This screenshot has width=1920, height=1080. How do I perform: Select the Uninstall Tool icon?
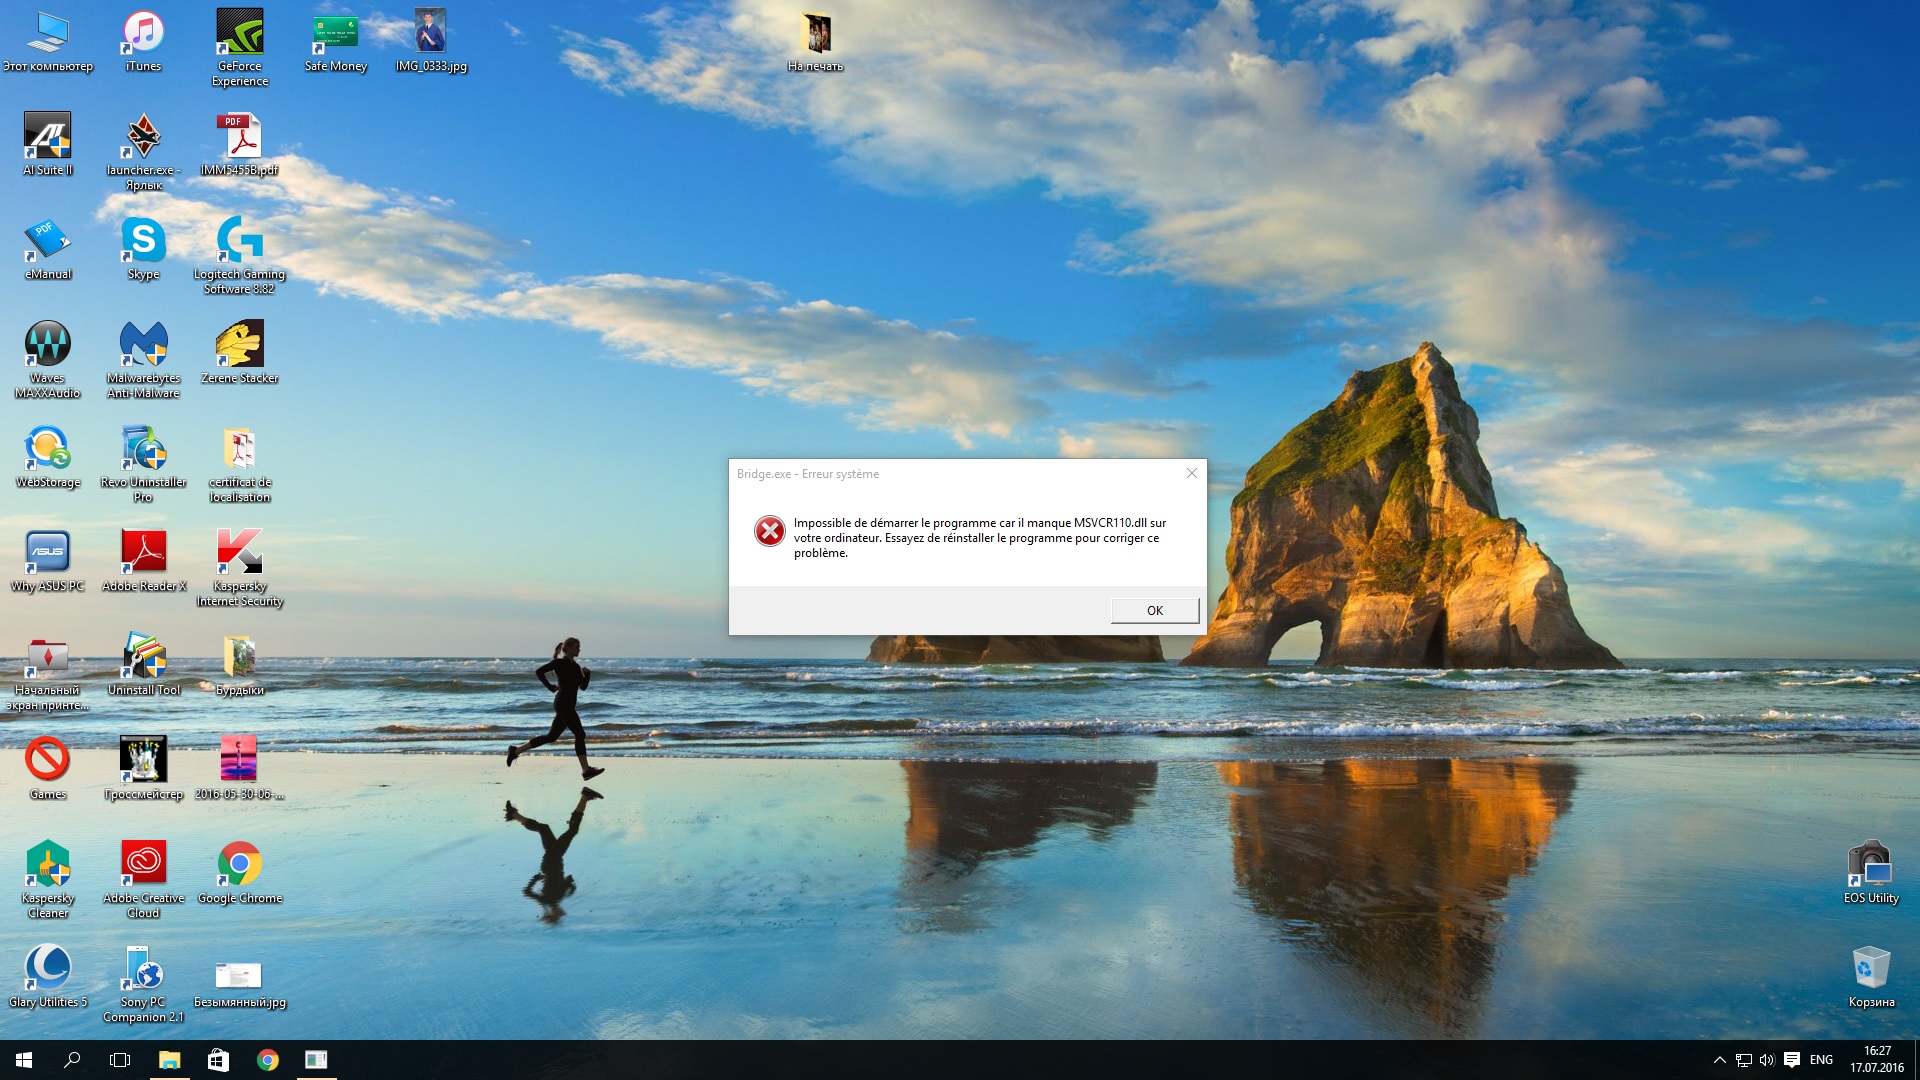[143, 665]
